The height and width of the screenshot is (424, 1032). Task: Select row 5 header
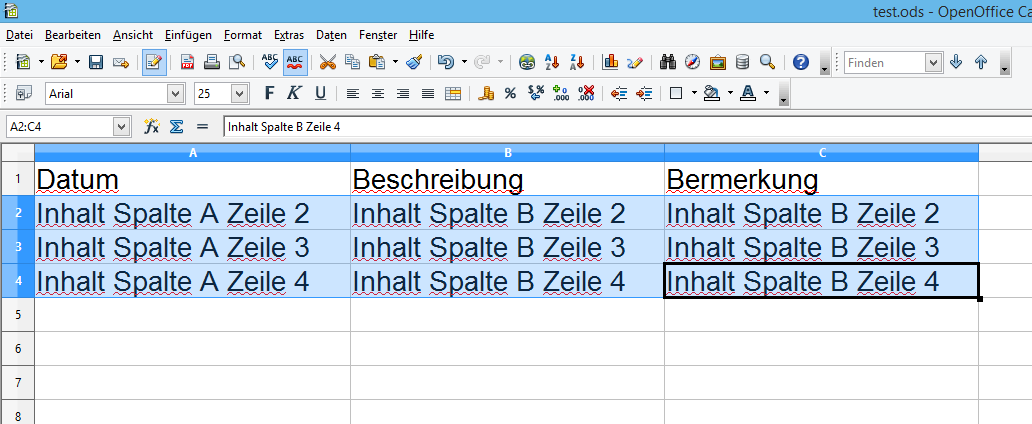[x=17, y=314]
